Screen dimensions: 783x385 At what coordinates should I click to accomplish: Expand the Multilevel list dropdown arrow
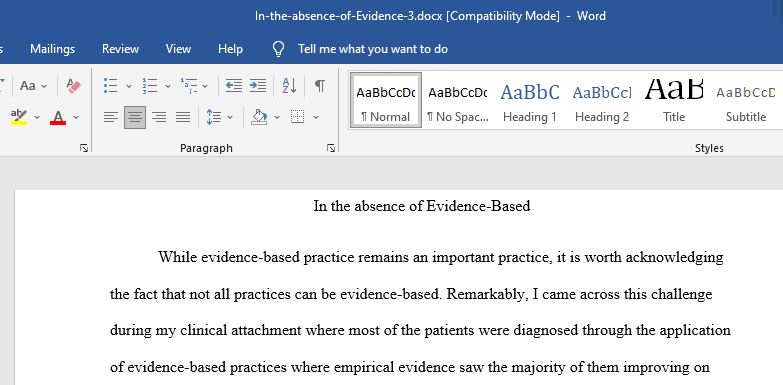[205, 86]
